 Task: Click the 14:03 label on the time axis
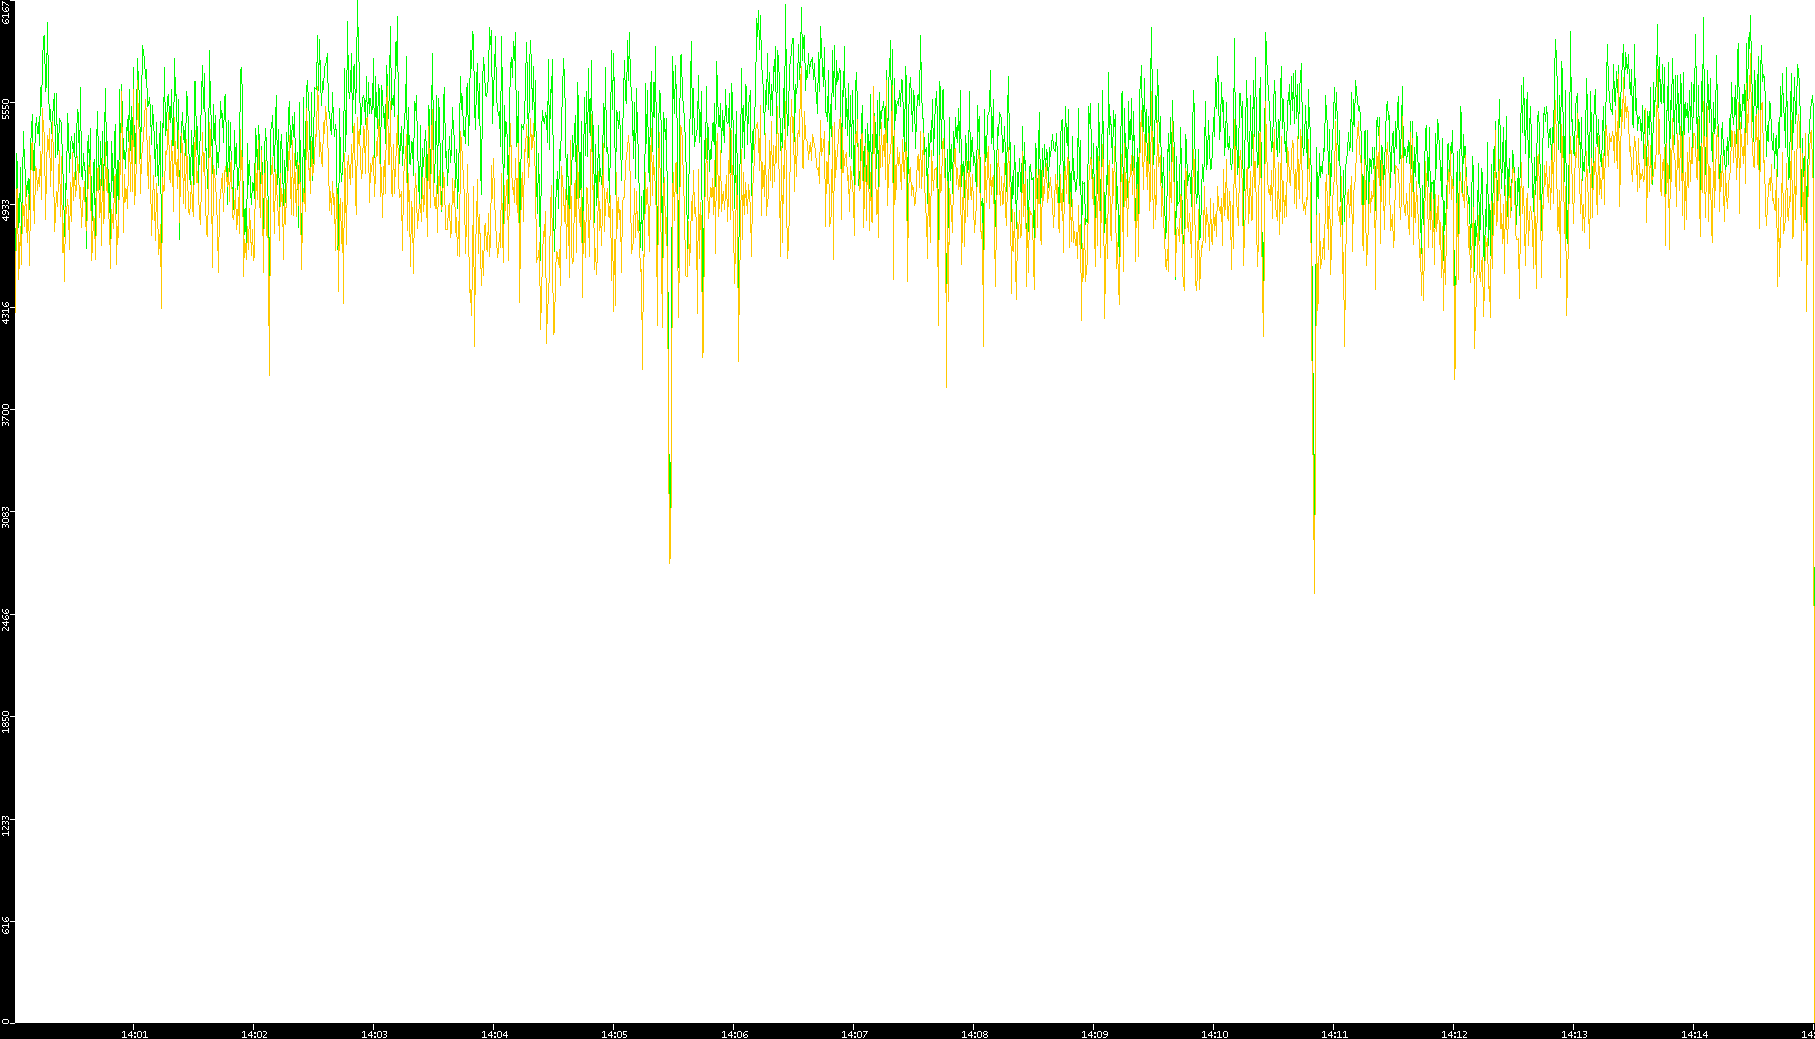coord(374,1034)
